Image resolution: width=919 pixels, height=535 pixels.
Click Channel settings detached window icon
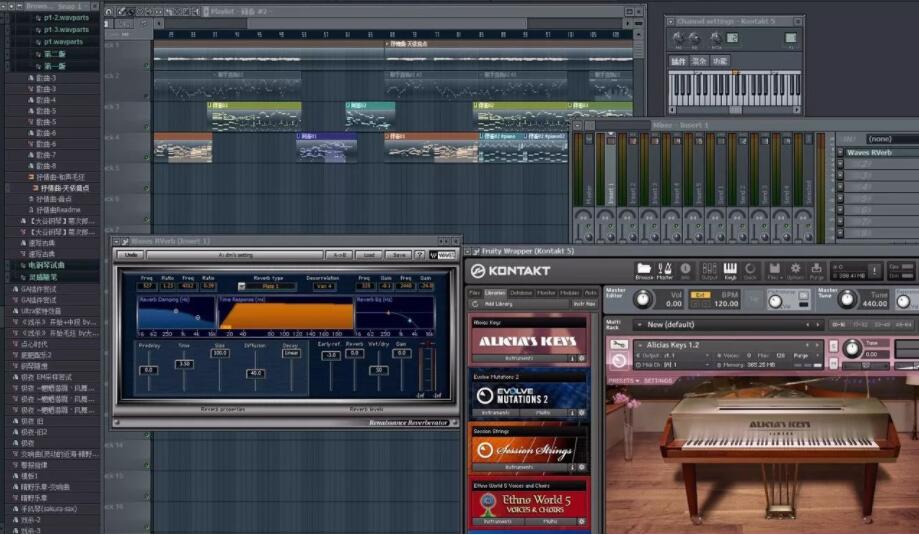(x=798, y=22)
